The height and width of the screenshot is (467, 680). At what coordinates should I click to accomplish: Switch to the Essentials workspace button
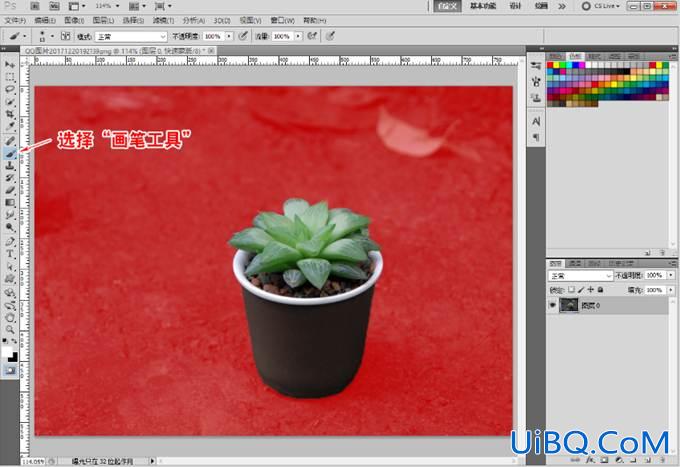pos(483,6)
